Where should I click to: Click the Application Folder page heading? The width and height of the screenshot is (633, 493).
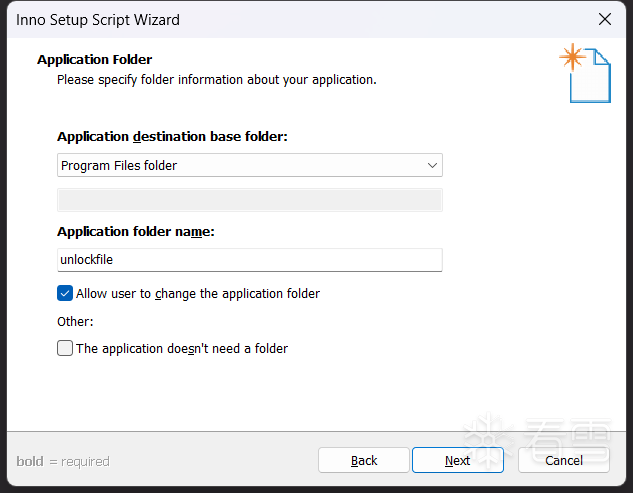94,59
